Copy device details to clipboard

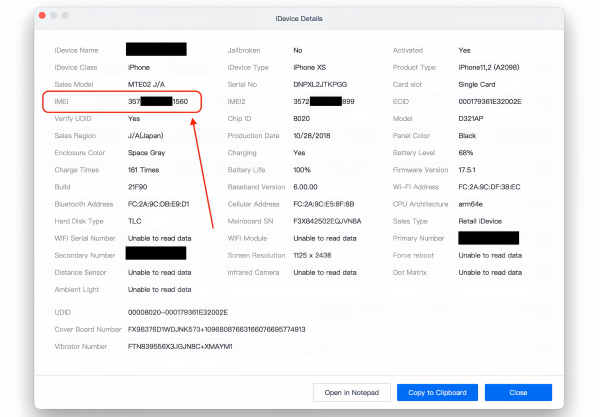437,393
